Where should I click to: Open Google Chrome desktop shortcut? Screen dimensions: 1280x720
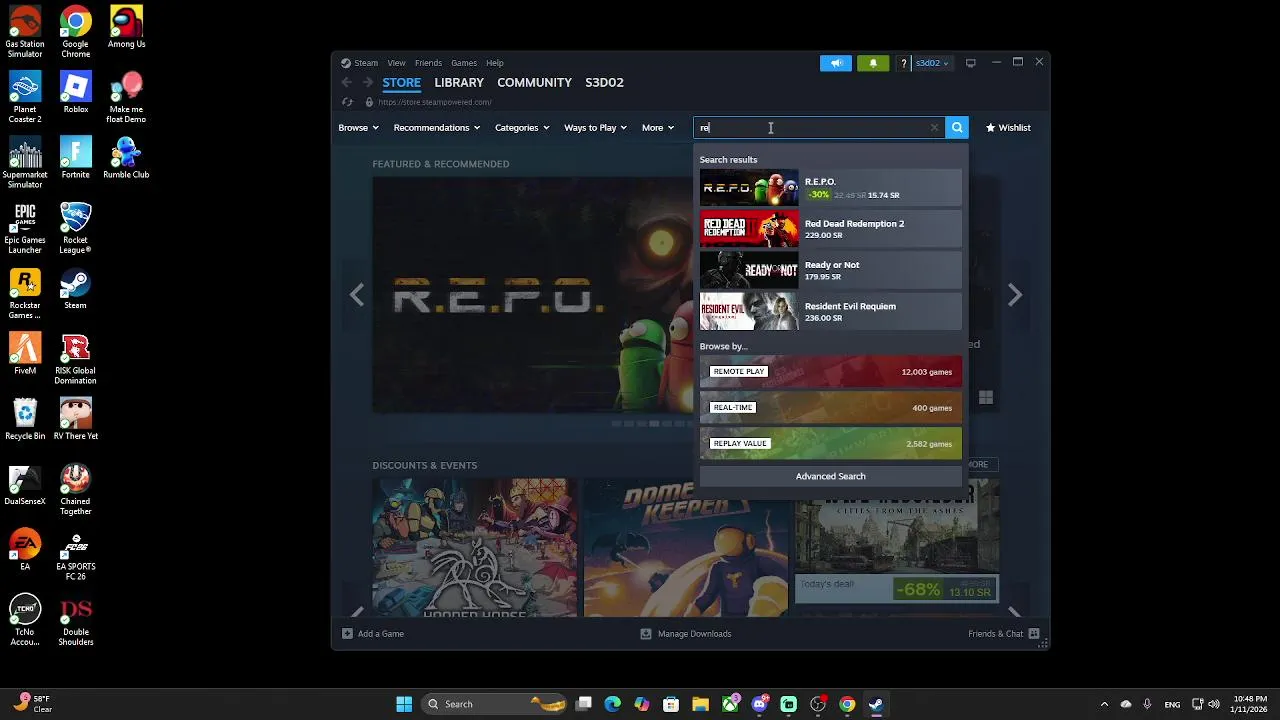point(75,33)
